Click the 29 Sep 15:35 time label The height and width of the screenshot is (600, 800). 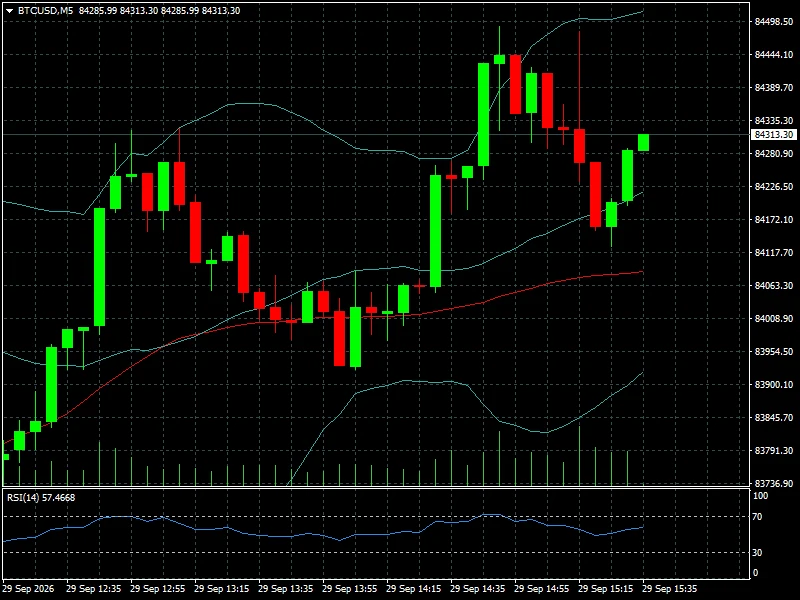point(669,589)
